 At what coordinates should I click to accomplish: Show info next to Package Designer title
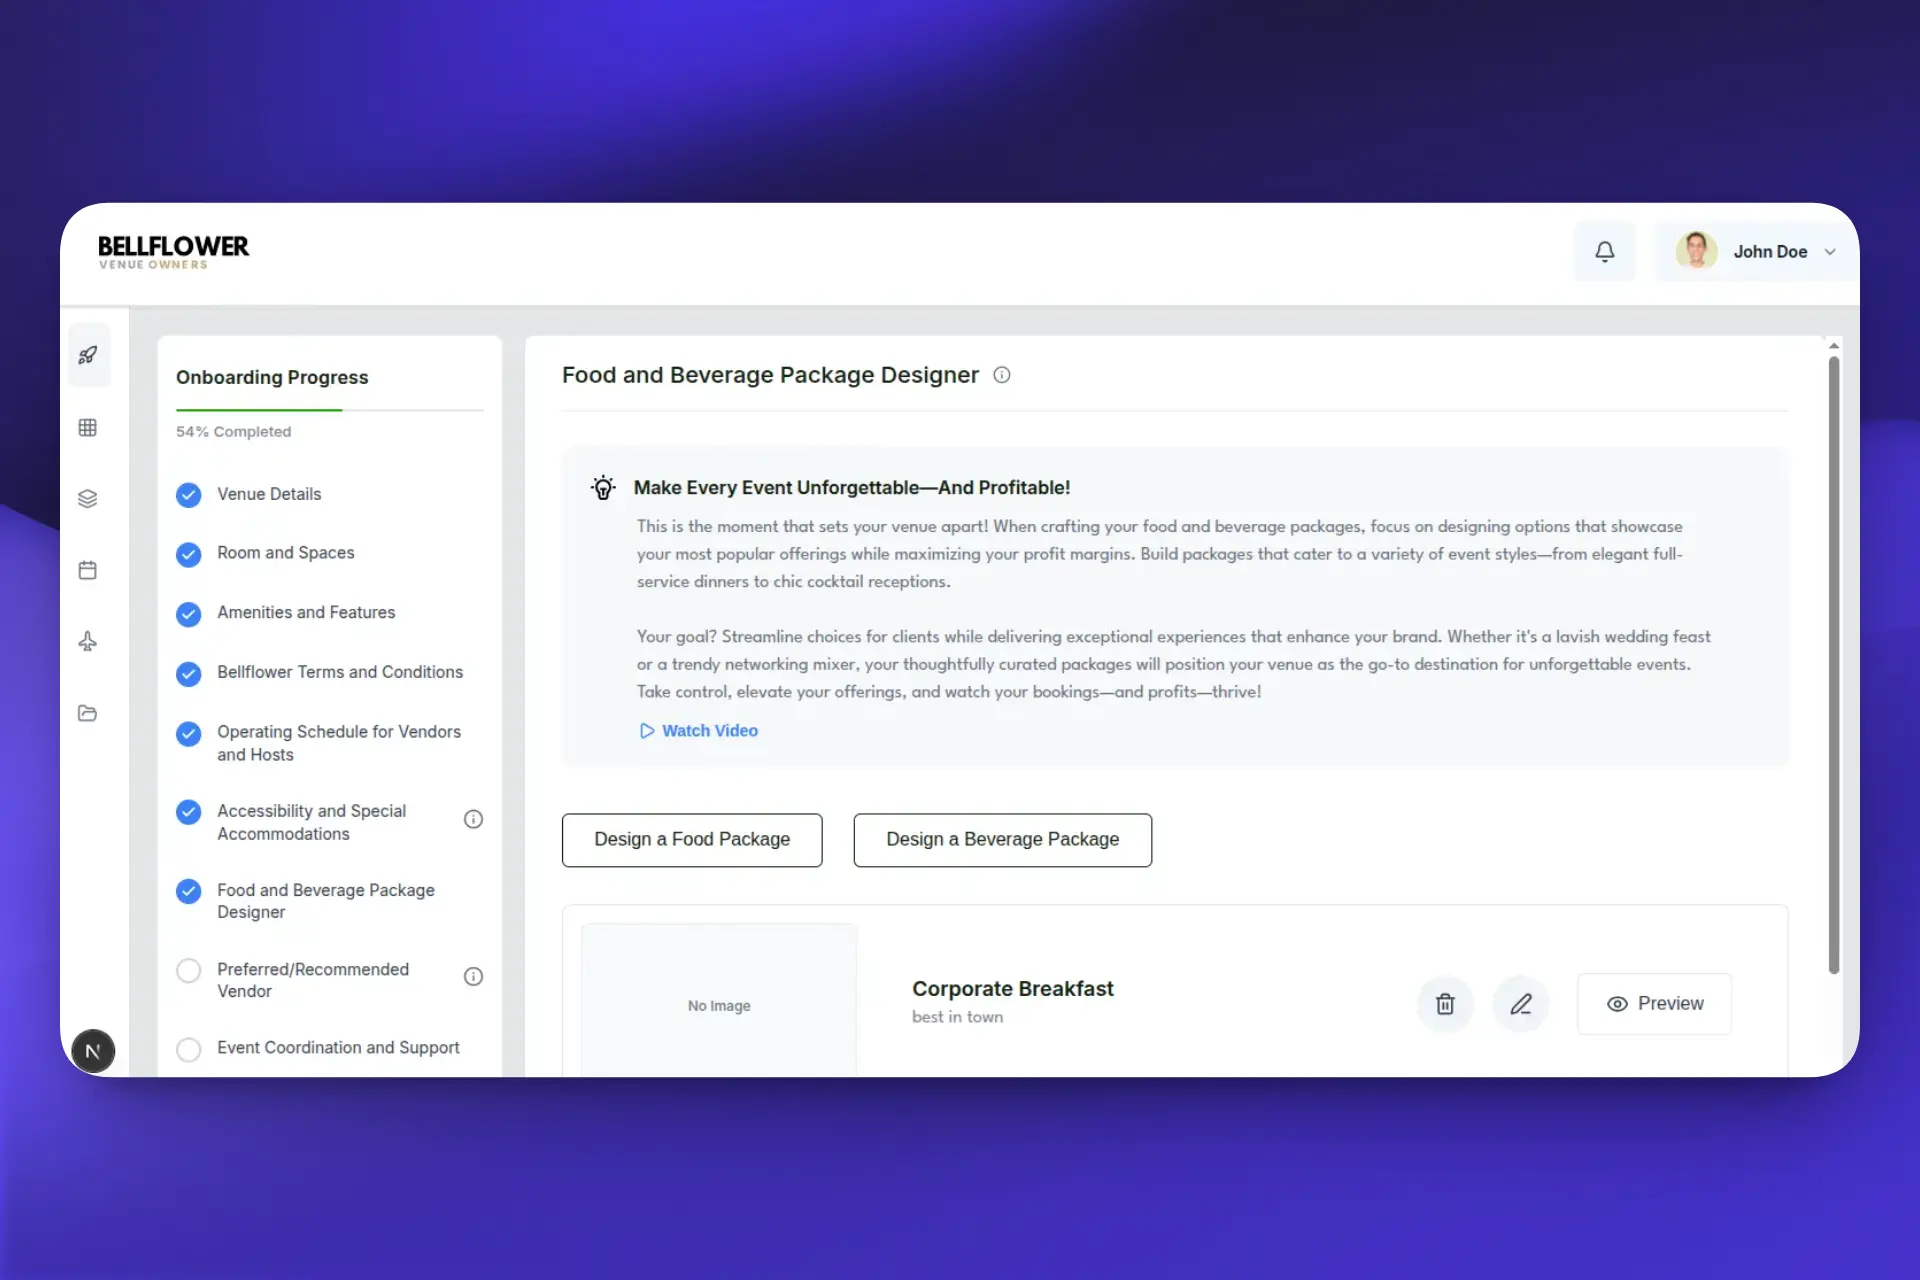(x=1001, y=375)
